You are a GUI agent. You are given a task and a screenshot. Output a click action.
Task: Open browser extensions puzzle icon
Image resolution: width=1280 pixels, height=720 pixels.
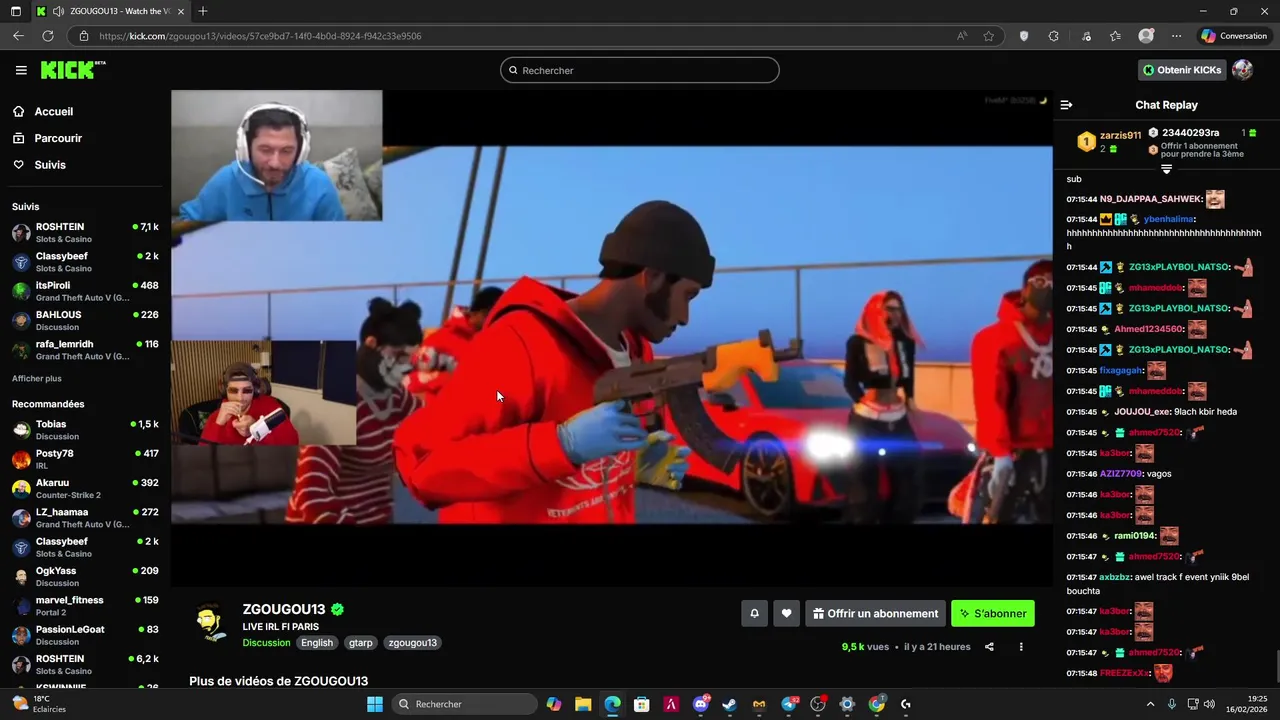tap(1053, 36)
